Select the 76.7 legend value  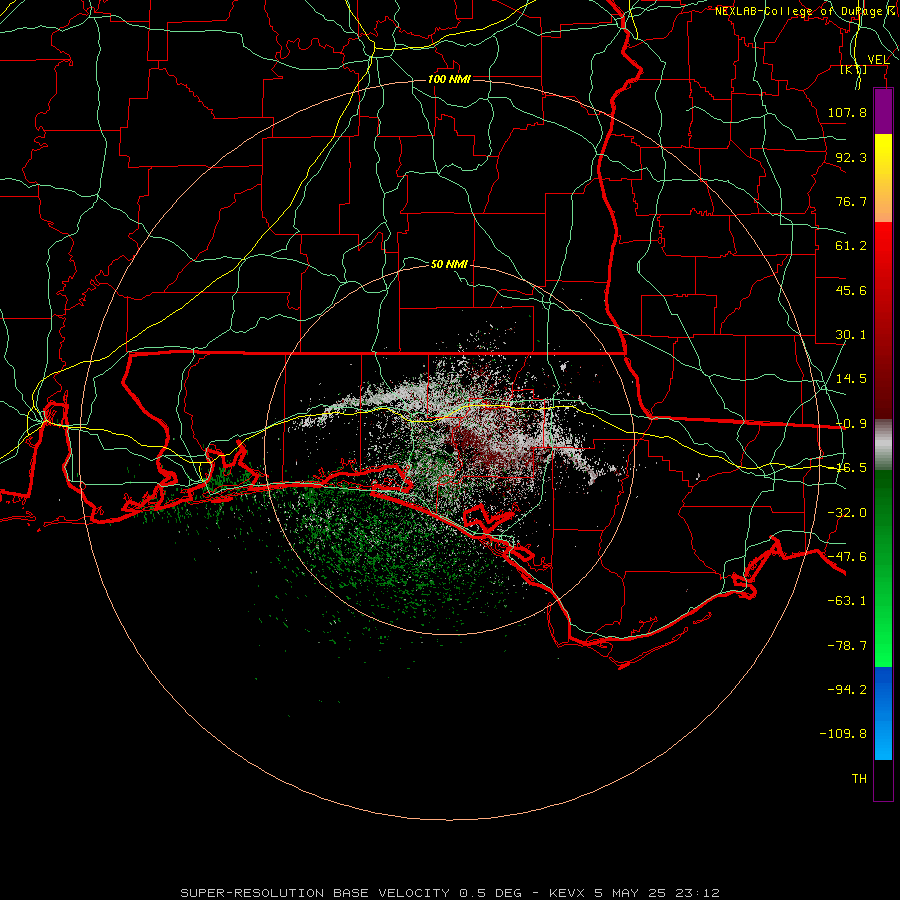point(851,201)
